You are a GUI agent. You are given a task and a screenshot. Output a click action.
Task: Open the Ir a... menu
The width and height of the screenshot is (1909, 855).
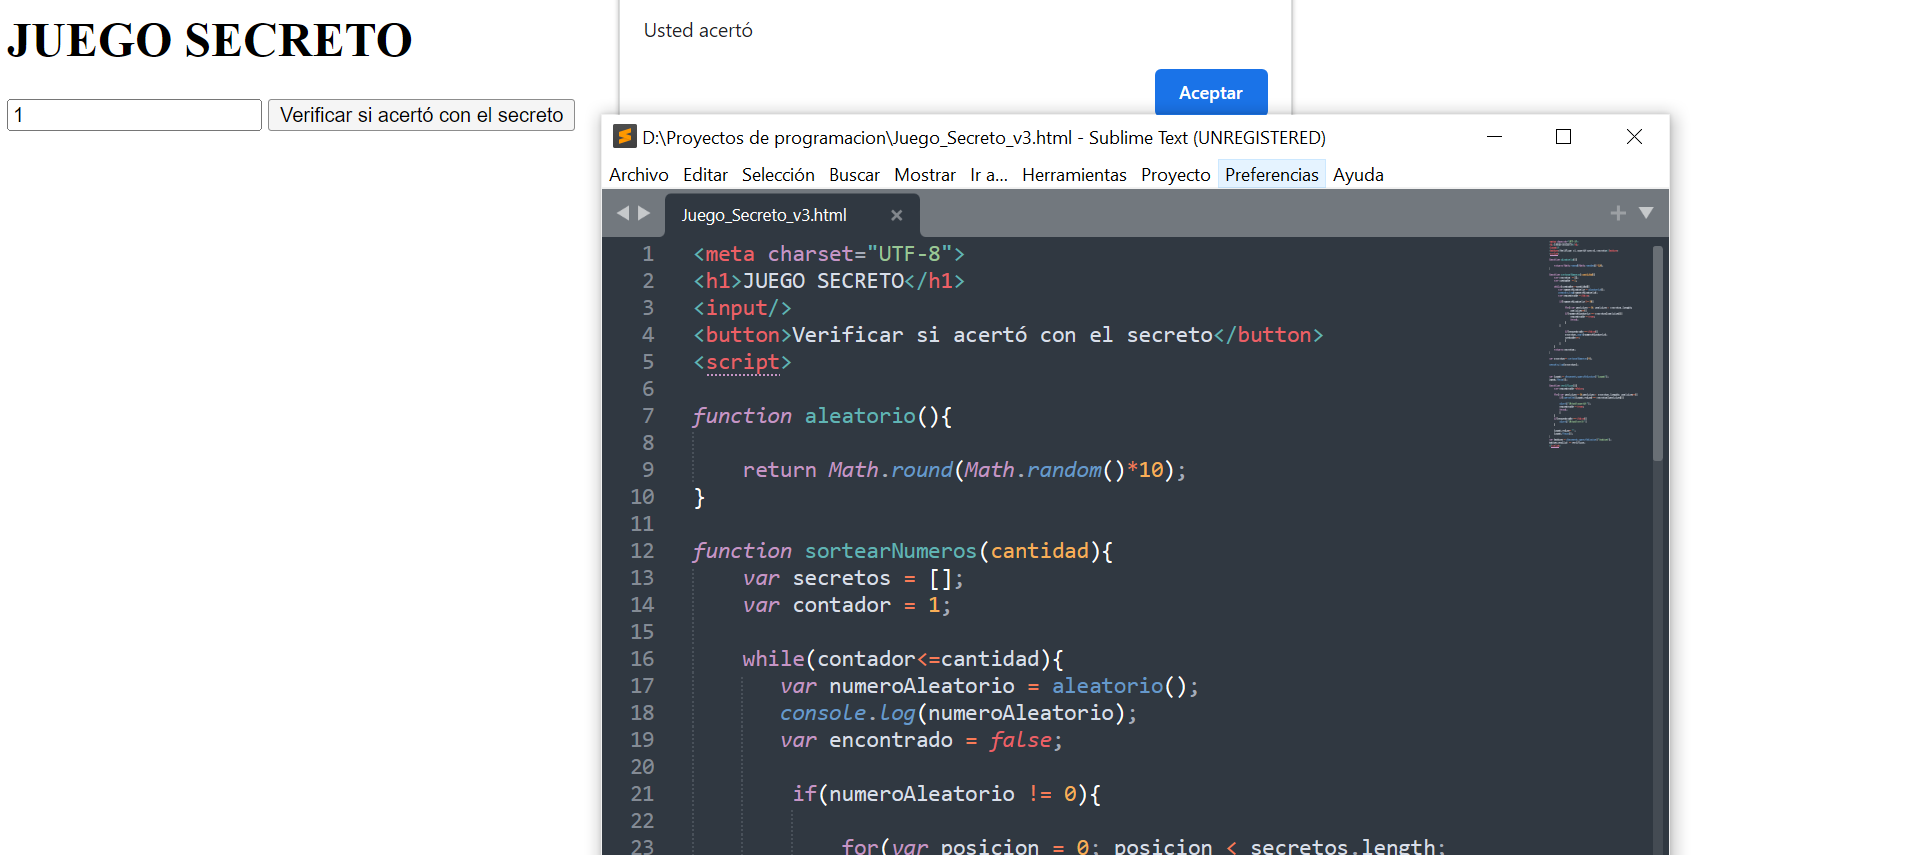pos(988,175)
